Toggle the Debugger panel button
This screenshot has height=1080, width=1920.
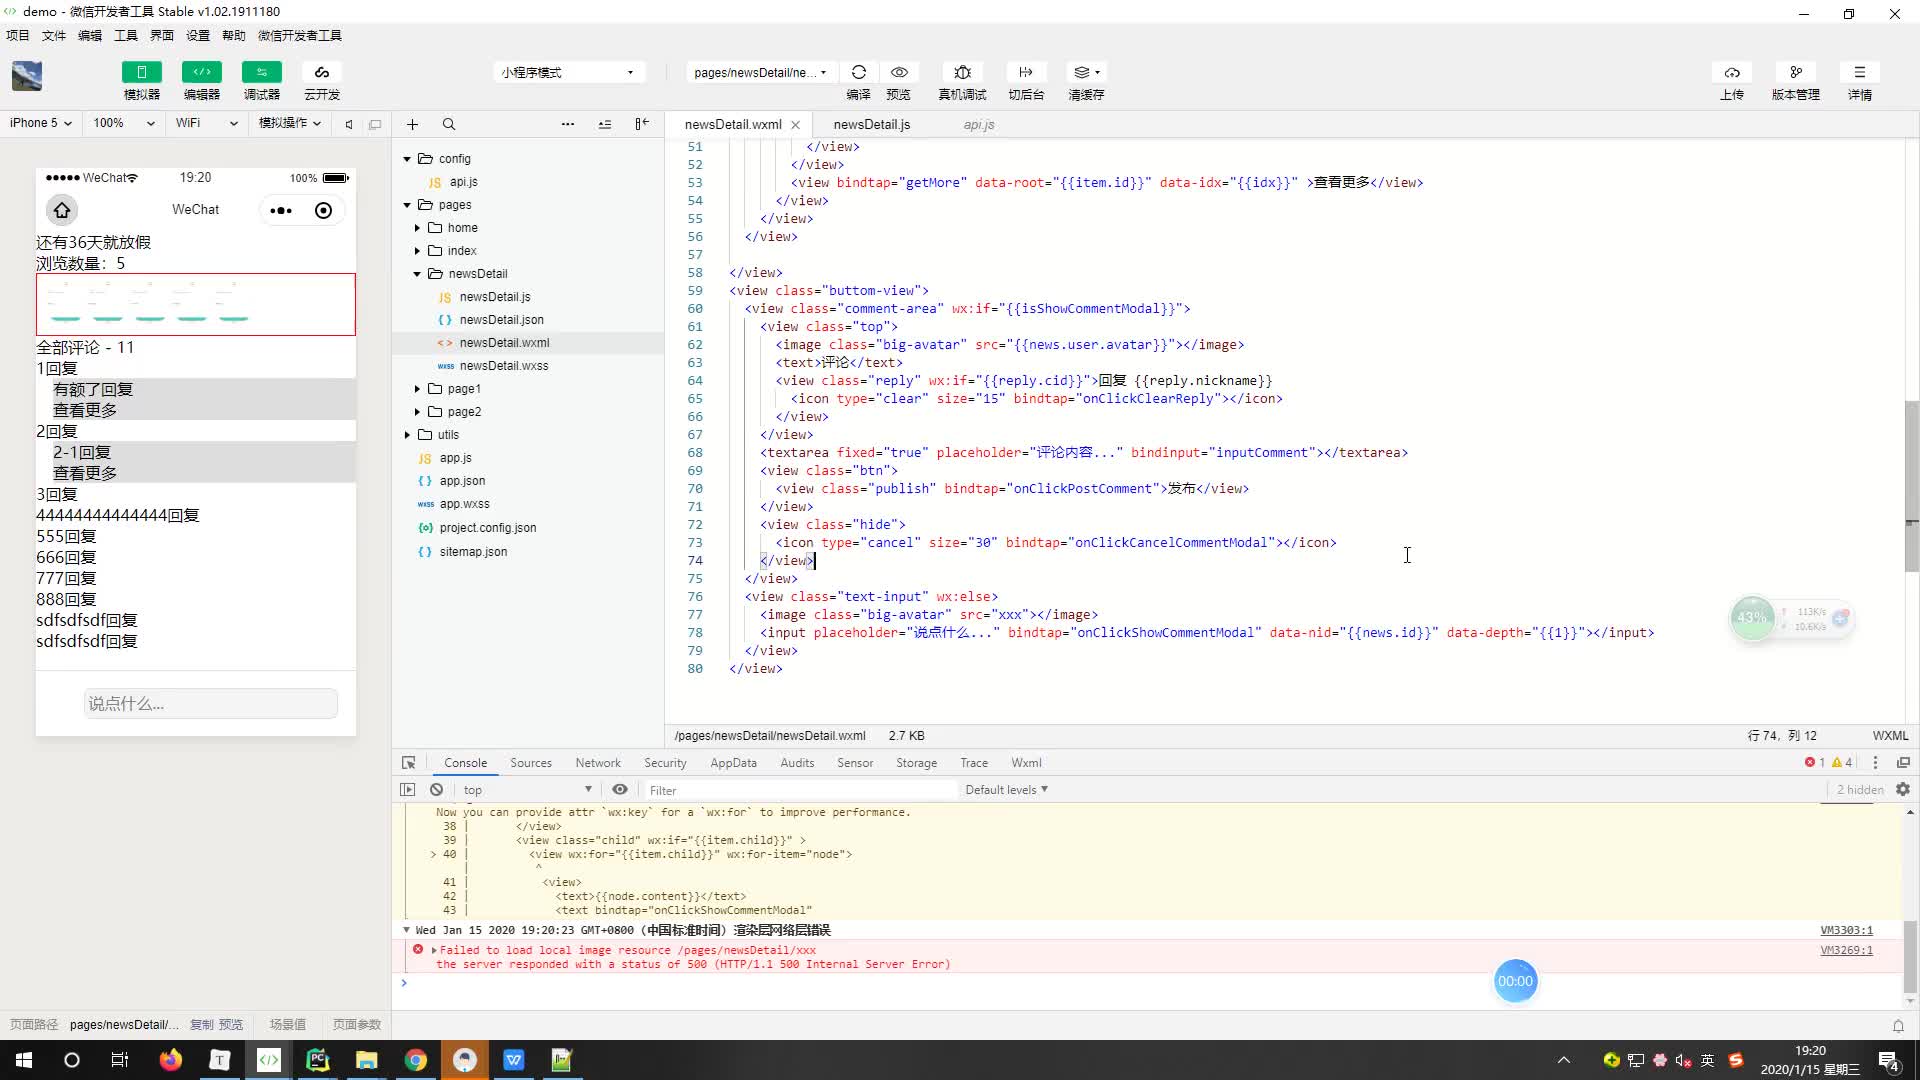point(261,72)
